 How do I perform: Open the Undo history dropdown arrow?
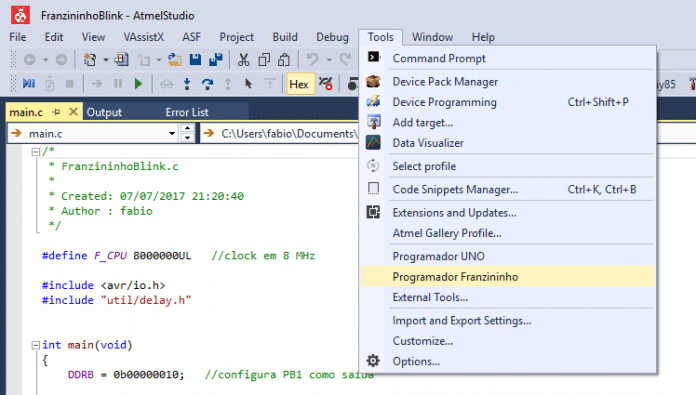tap(329, 59)
